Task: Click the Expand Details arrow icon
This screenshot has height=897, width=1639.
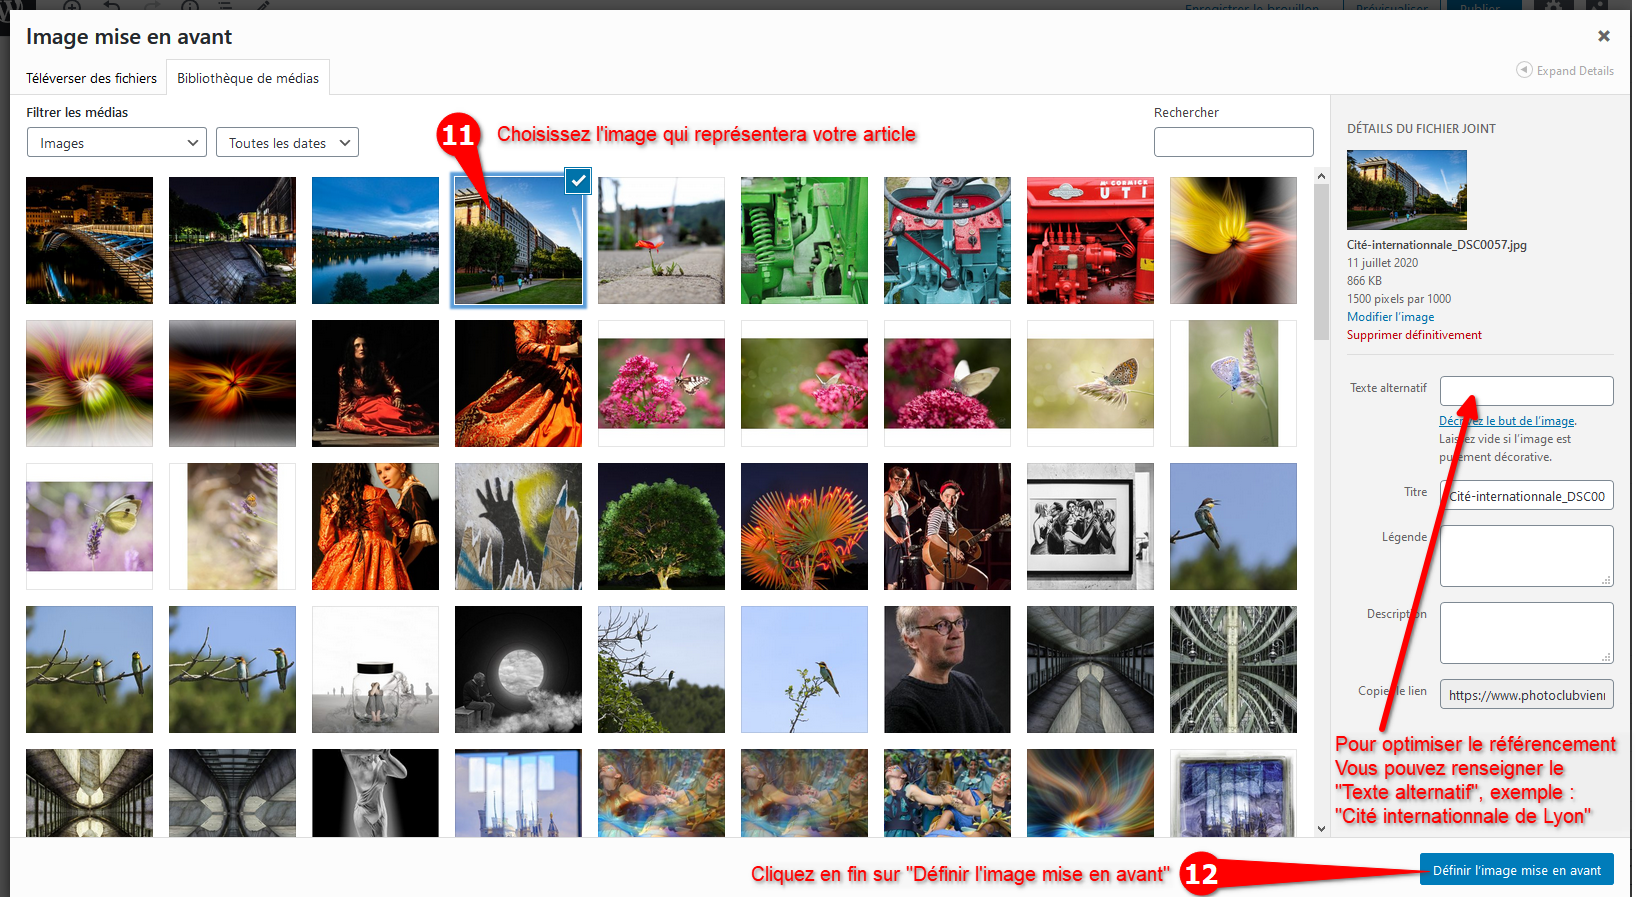Action: point(1524,70)
